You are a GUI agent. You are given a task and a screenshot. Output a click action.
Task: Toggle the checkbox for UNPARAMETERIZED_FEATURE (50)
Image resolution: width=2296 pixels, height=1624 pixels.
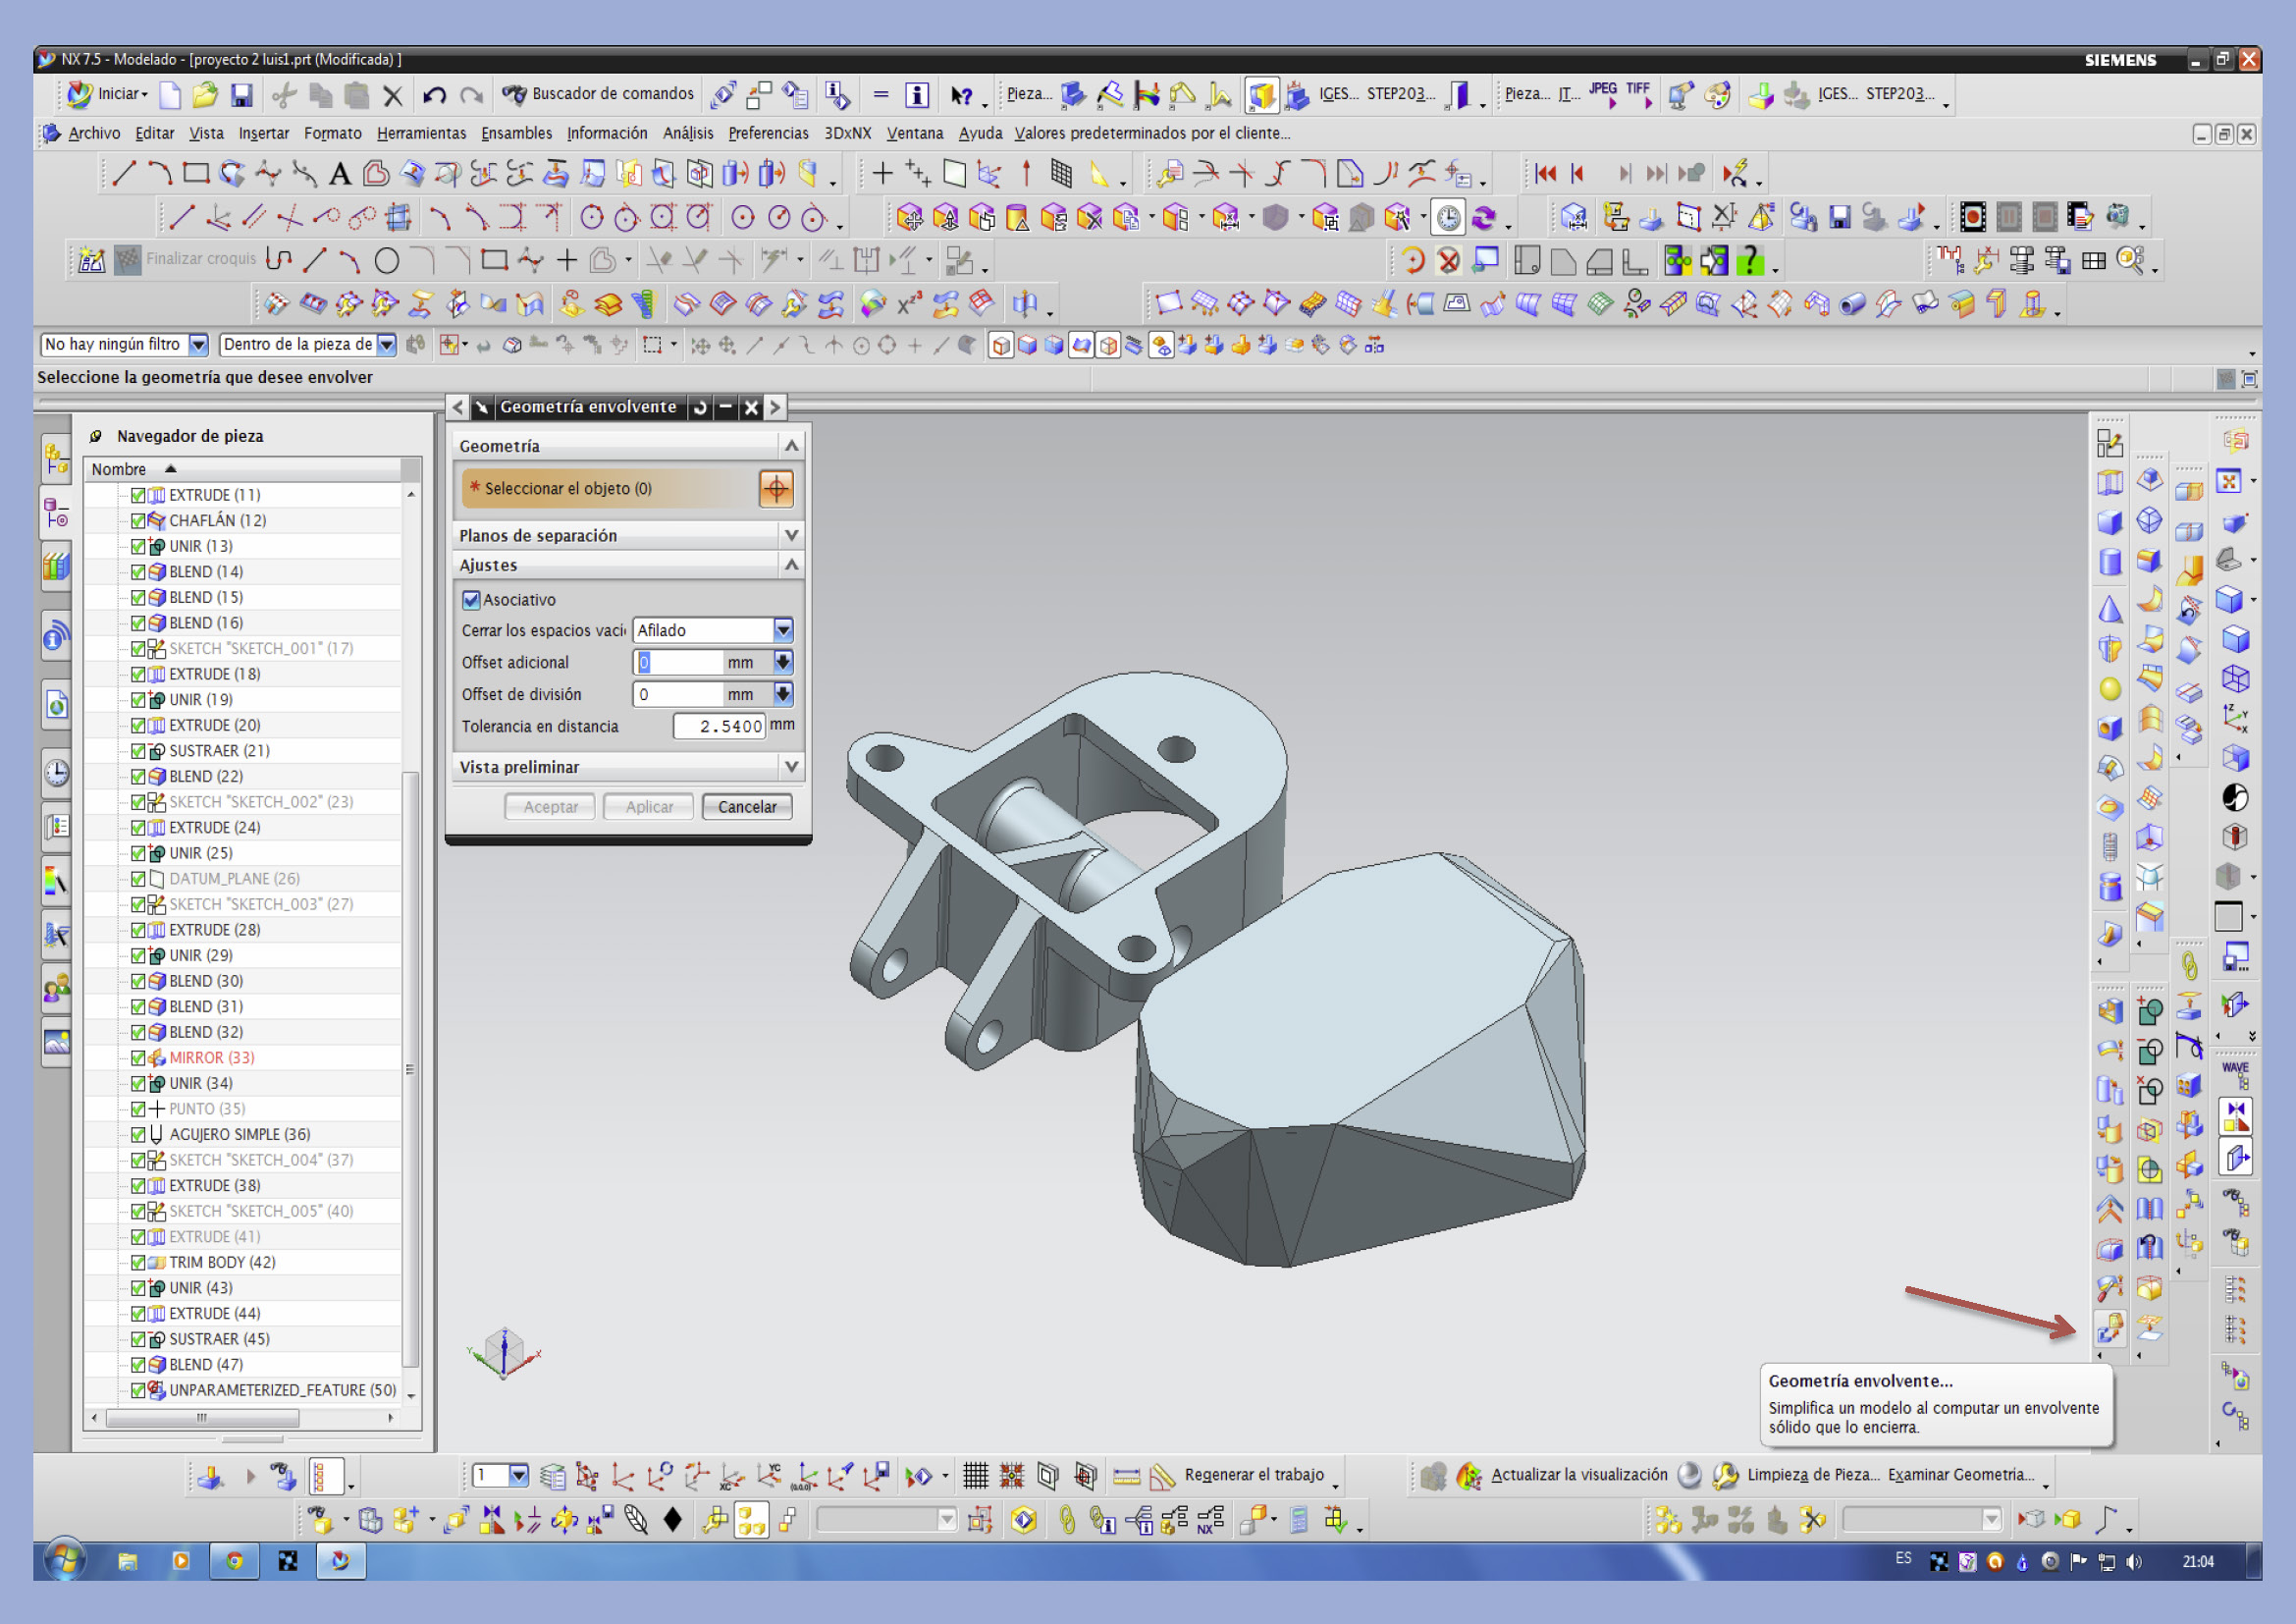point(138,1391)
